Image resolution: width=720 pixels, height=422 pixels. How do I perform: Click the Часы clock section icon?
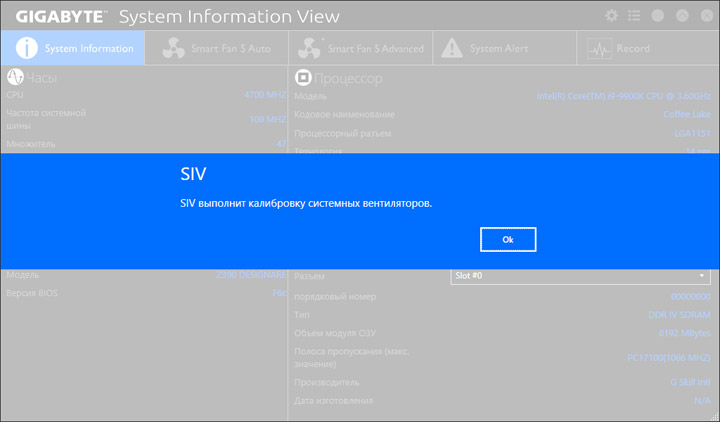pos(15,77)
